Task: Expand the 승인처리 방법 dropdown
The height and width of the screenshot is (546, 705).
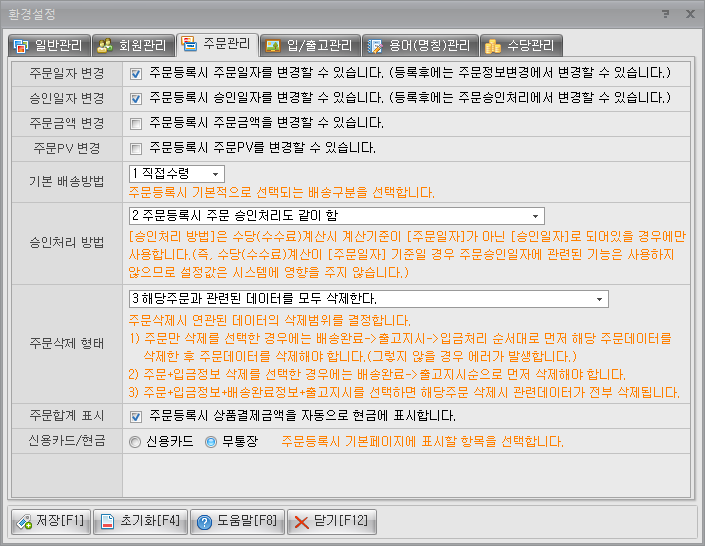Action: tap(536, 216)
